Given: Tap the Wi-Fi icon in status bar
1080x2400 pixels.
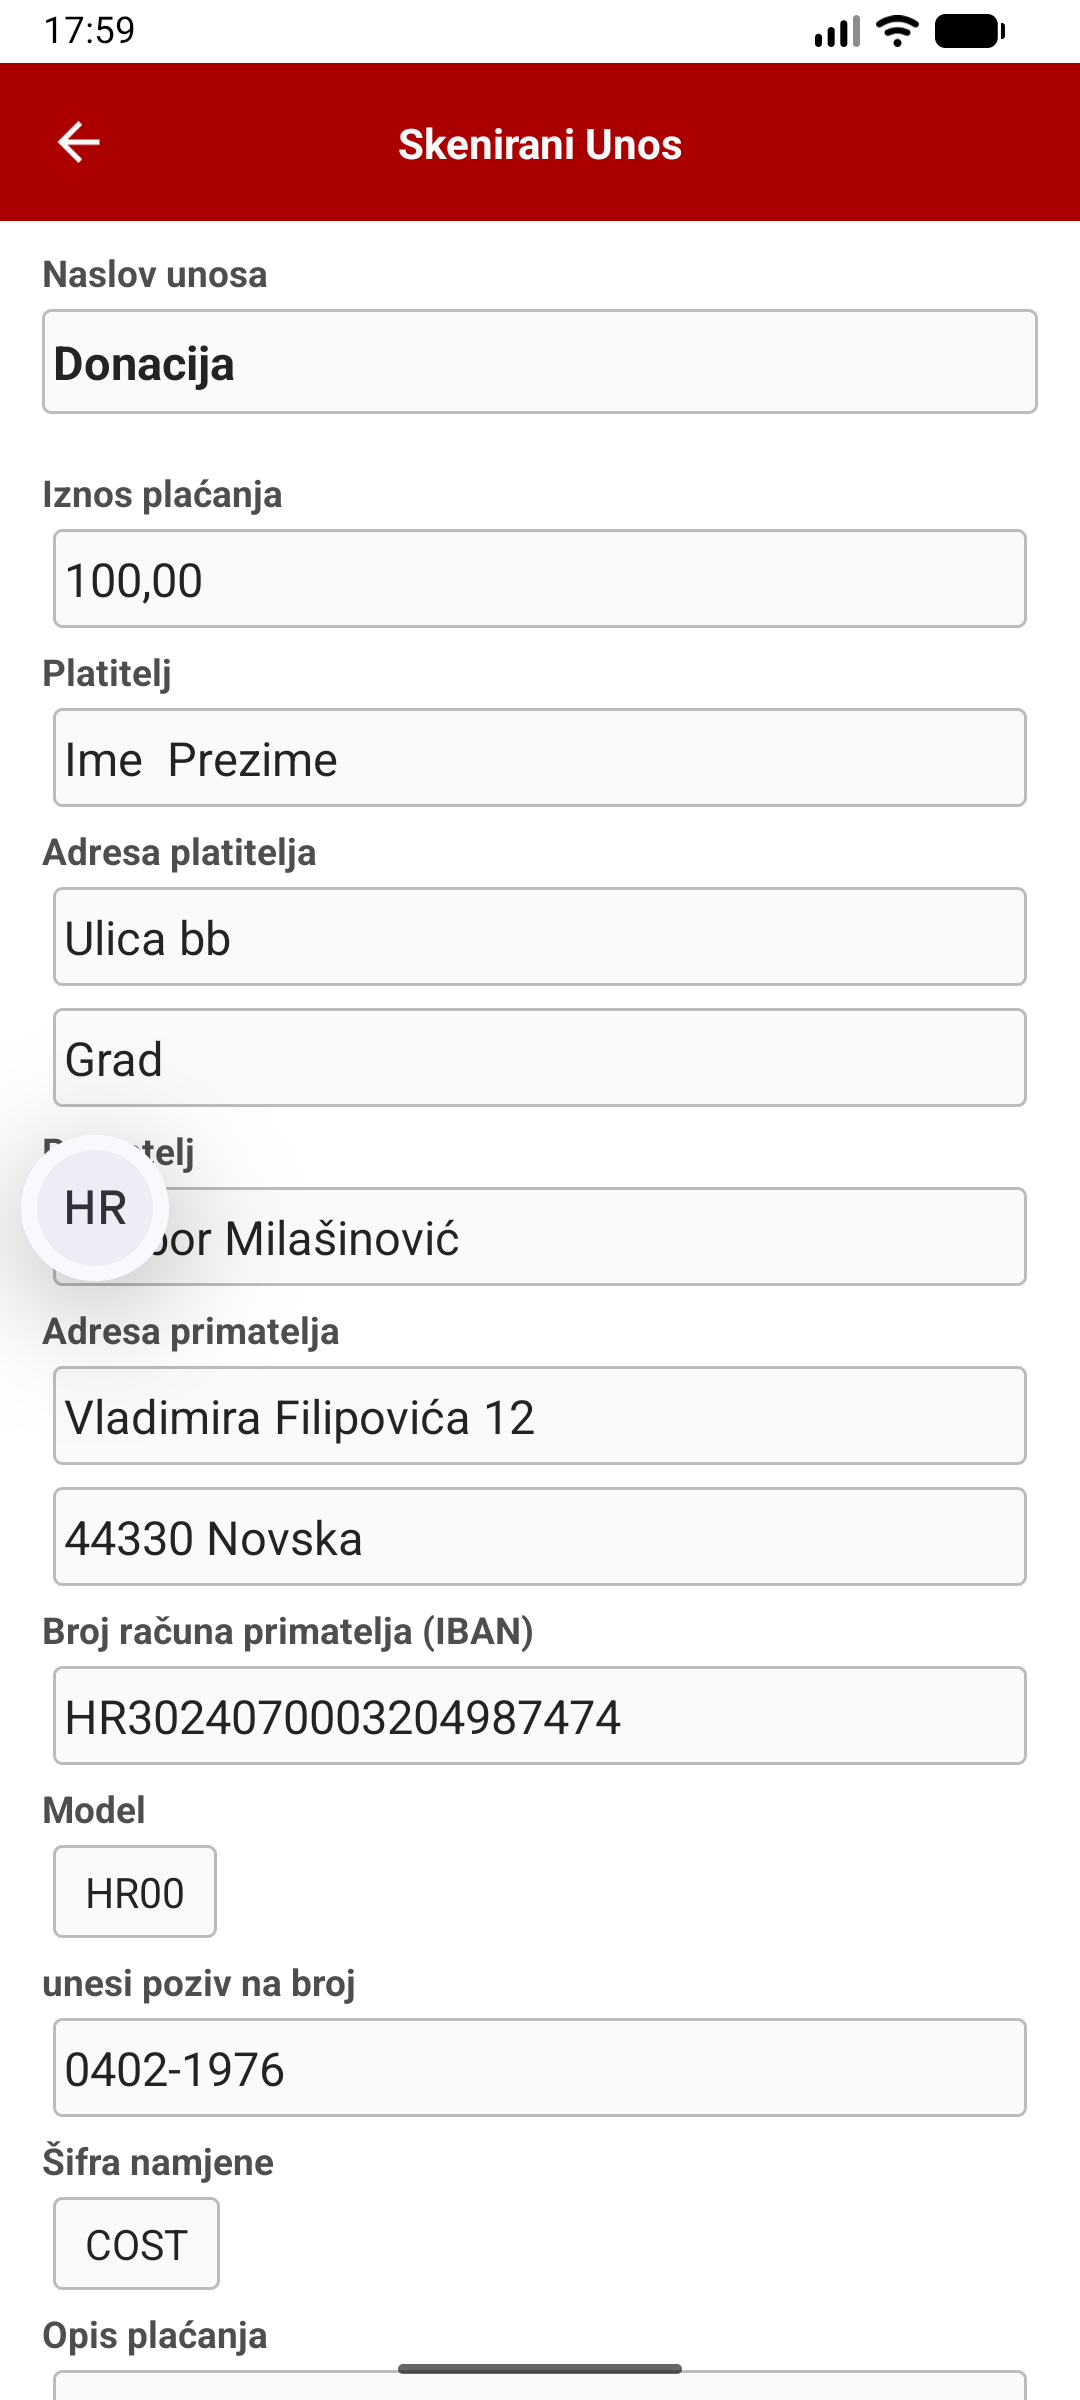Looking at the screenshot, I should click(x=897, y=32).
